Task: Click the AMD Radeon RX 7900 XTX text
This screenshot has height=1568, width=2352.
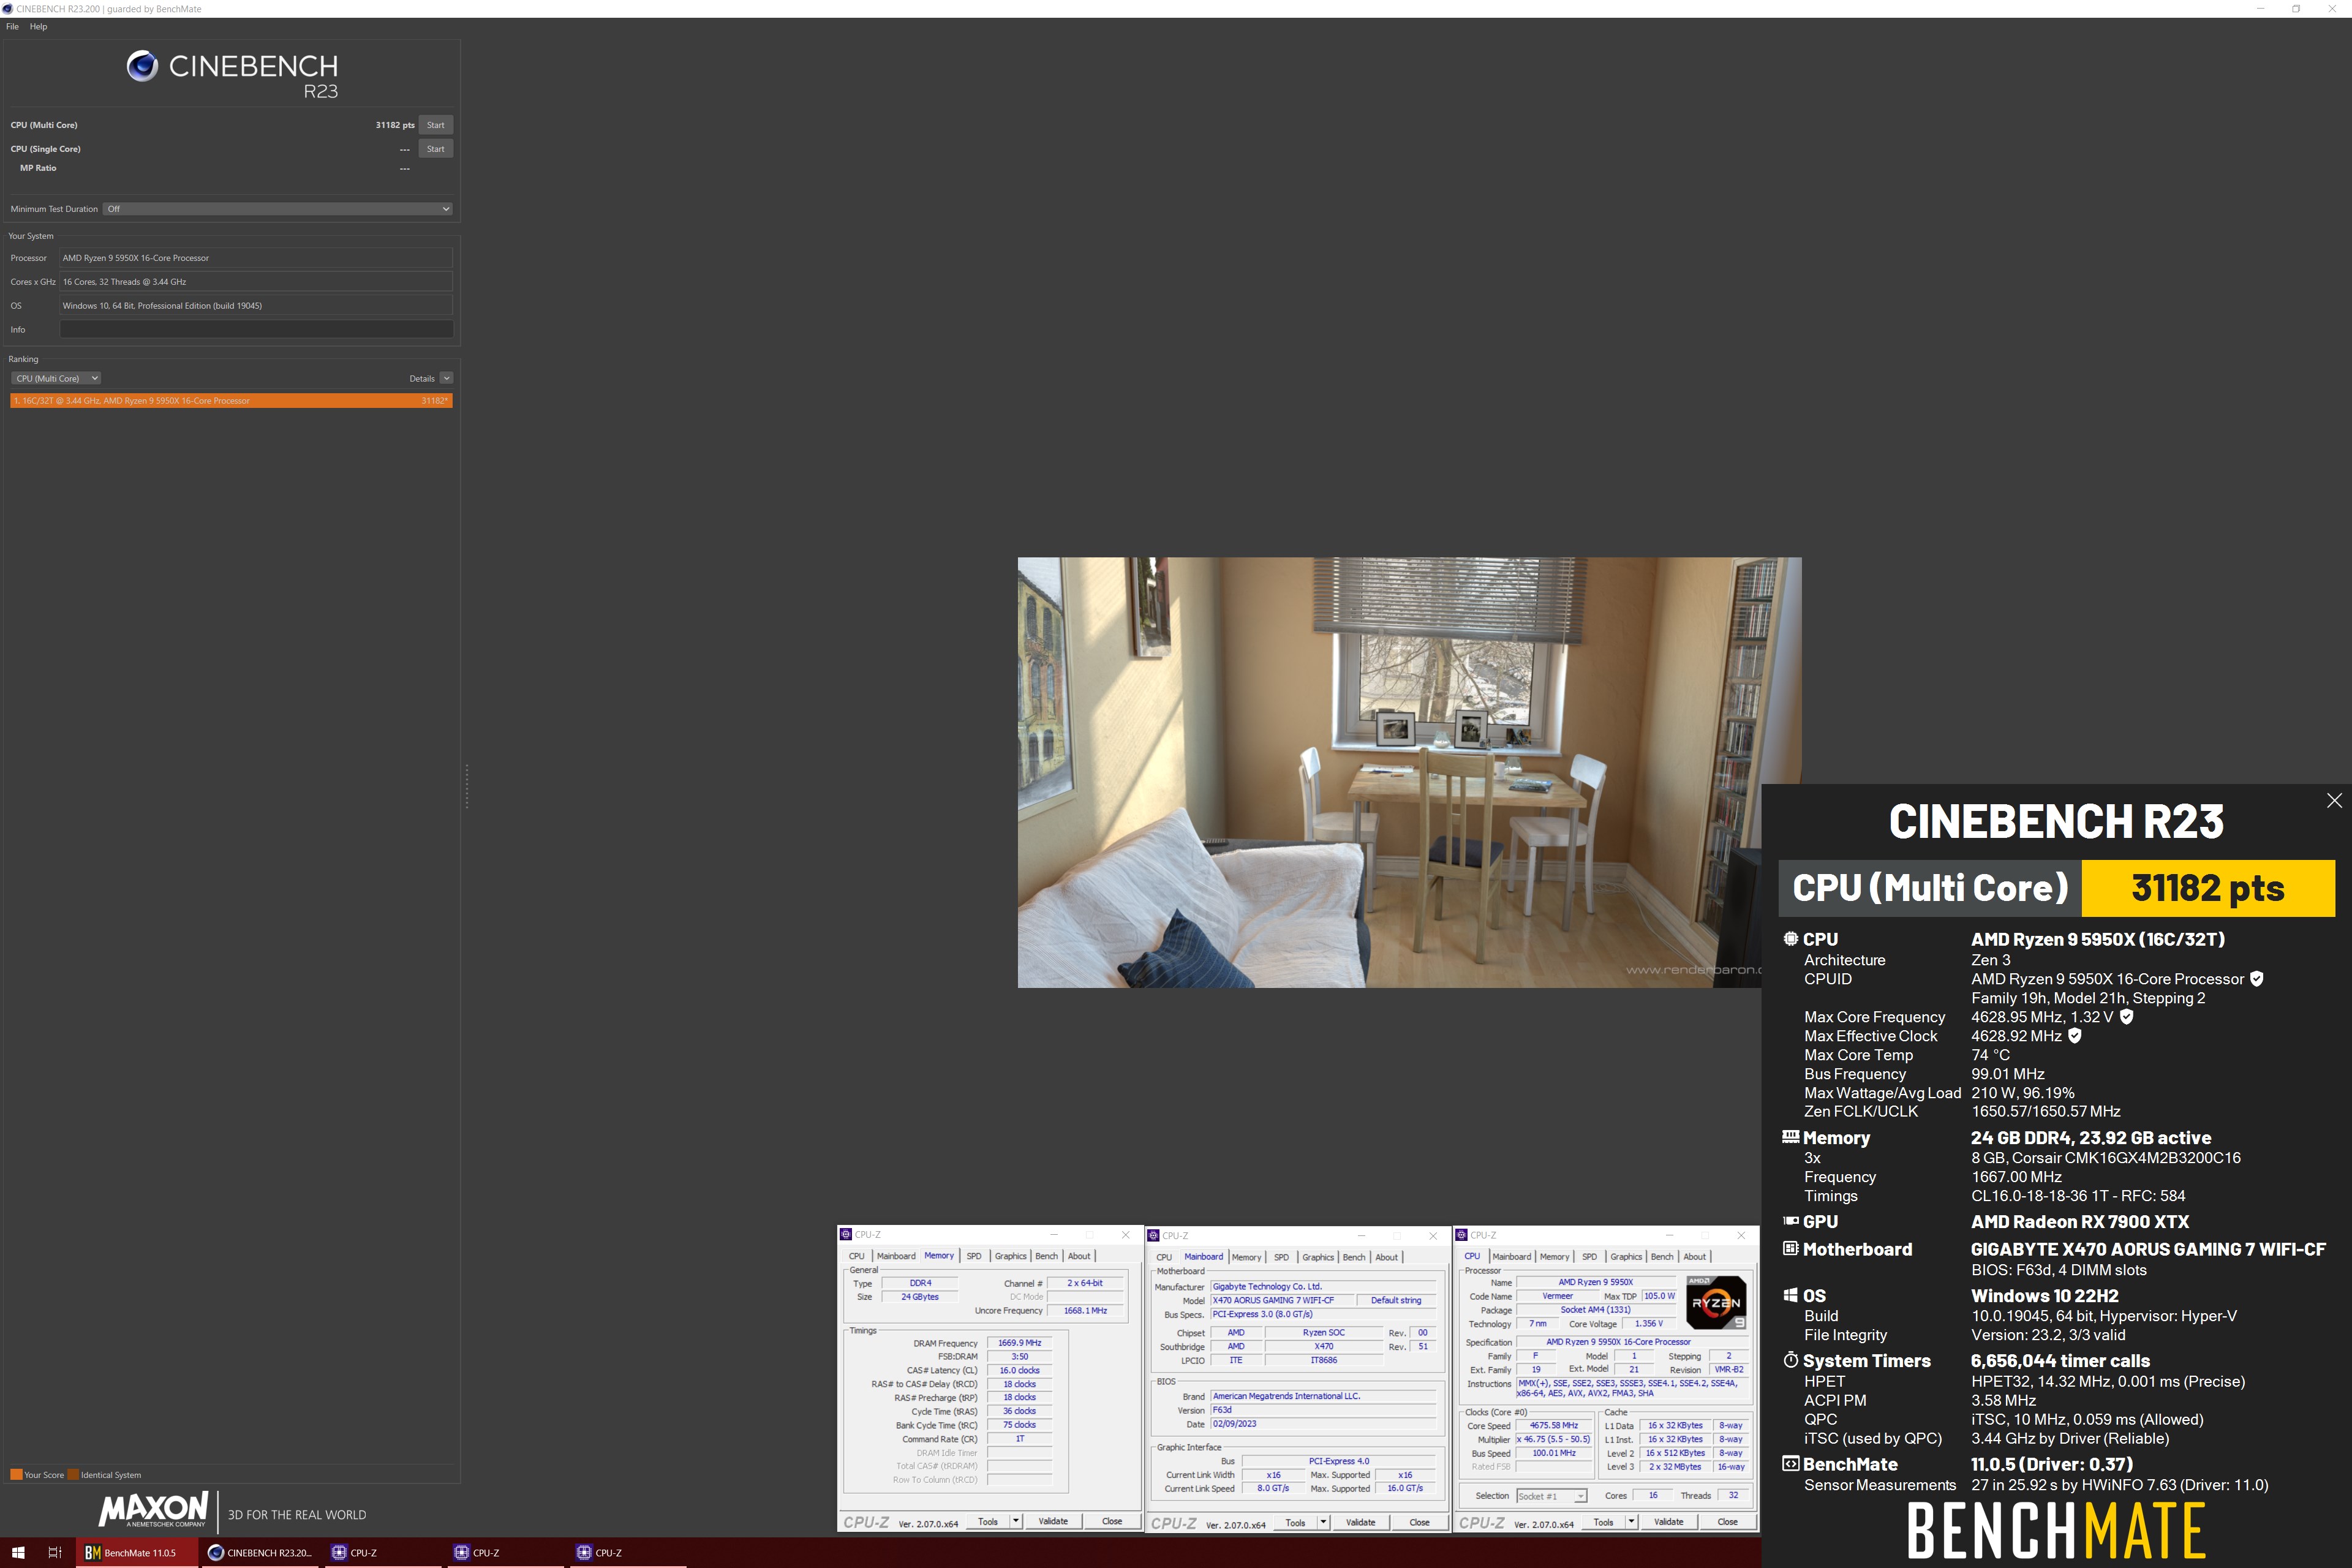Action: click(x=2080, y=1221)
